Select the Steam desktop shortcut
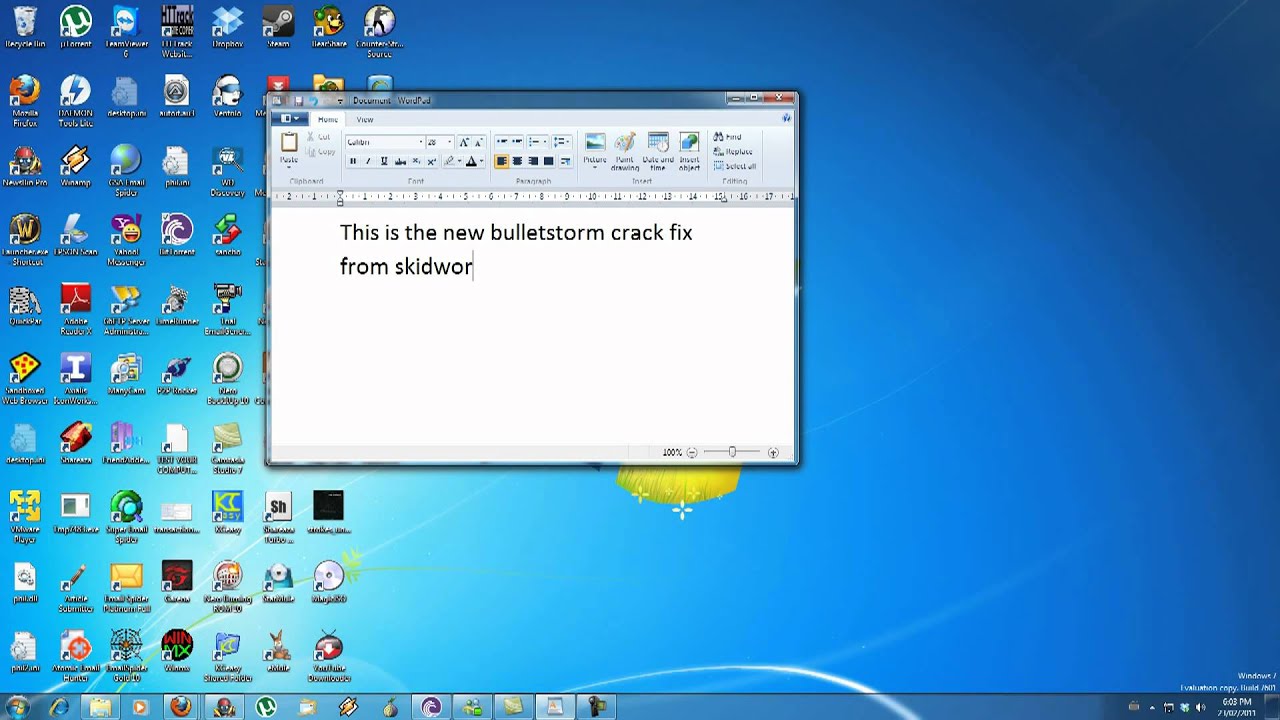Image resolution: width=1280 pixels, height=720 pixels. (x=278, y=27)
